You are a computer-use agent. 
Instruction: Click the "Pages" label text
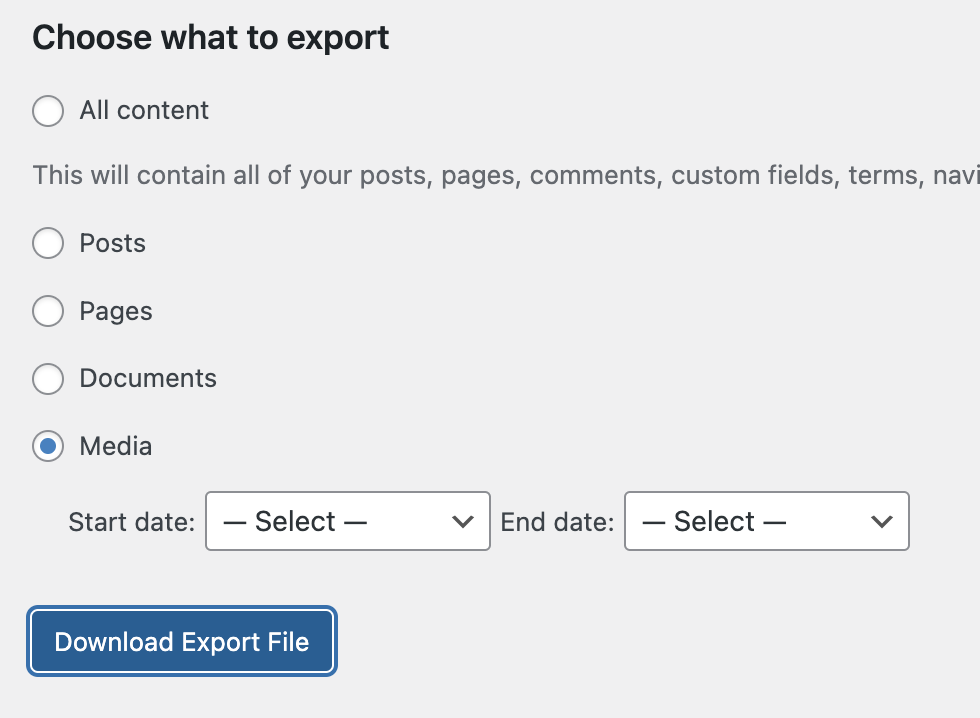pyautogui.click(x=115, y=311)
